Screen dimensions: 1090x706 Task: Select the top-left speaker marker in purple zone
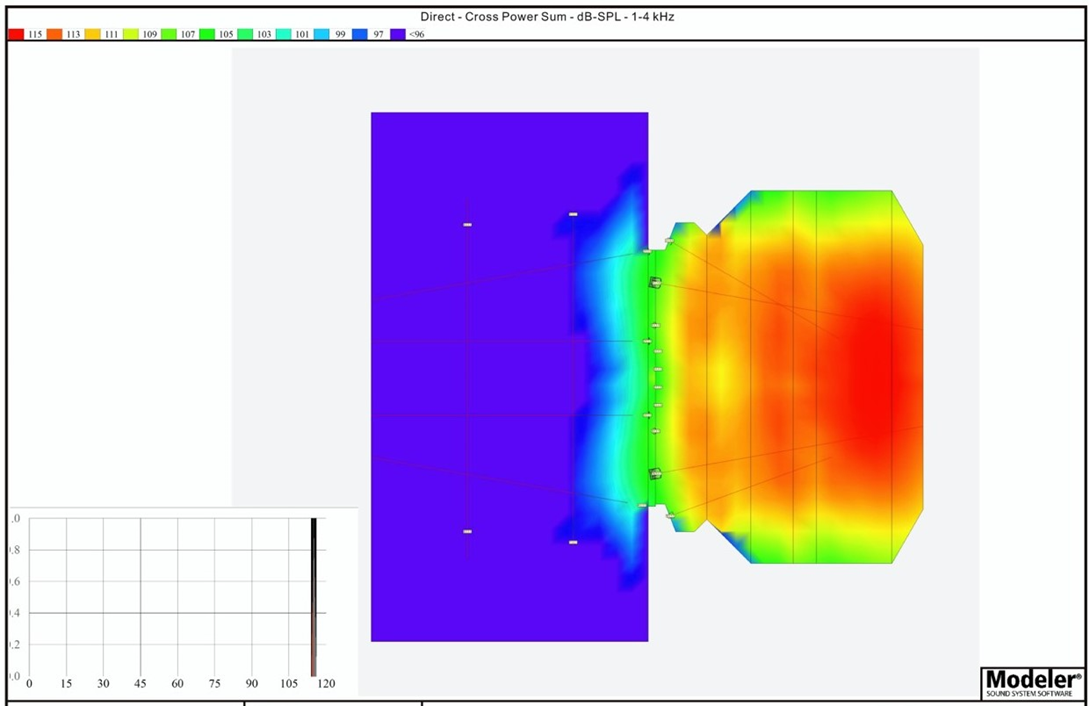pos(467,225)
